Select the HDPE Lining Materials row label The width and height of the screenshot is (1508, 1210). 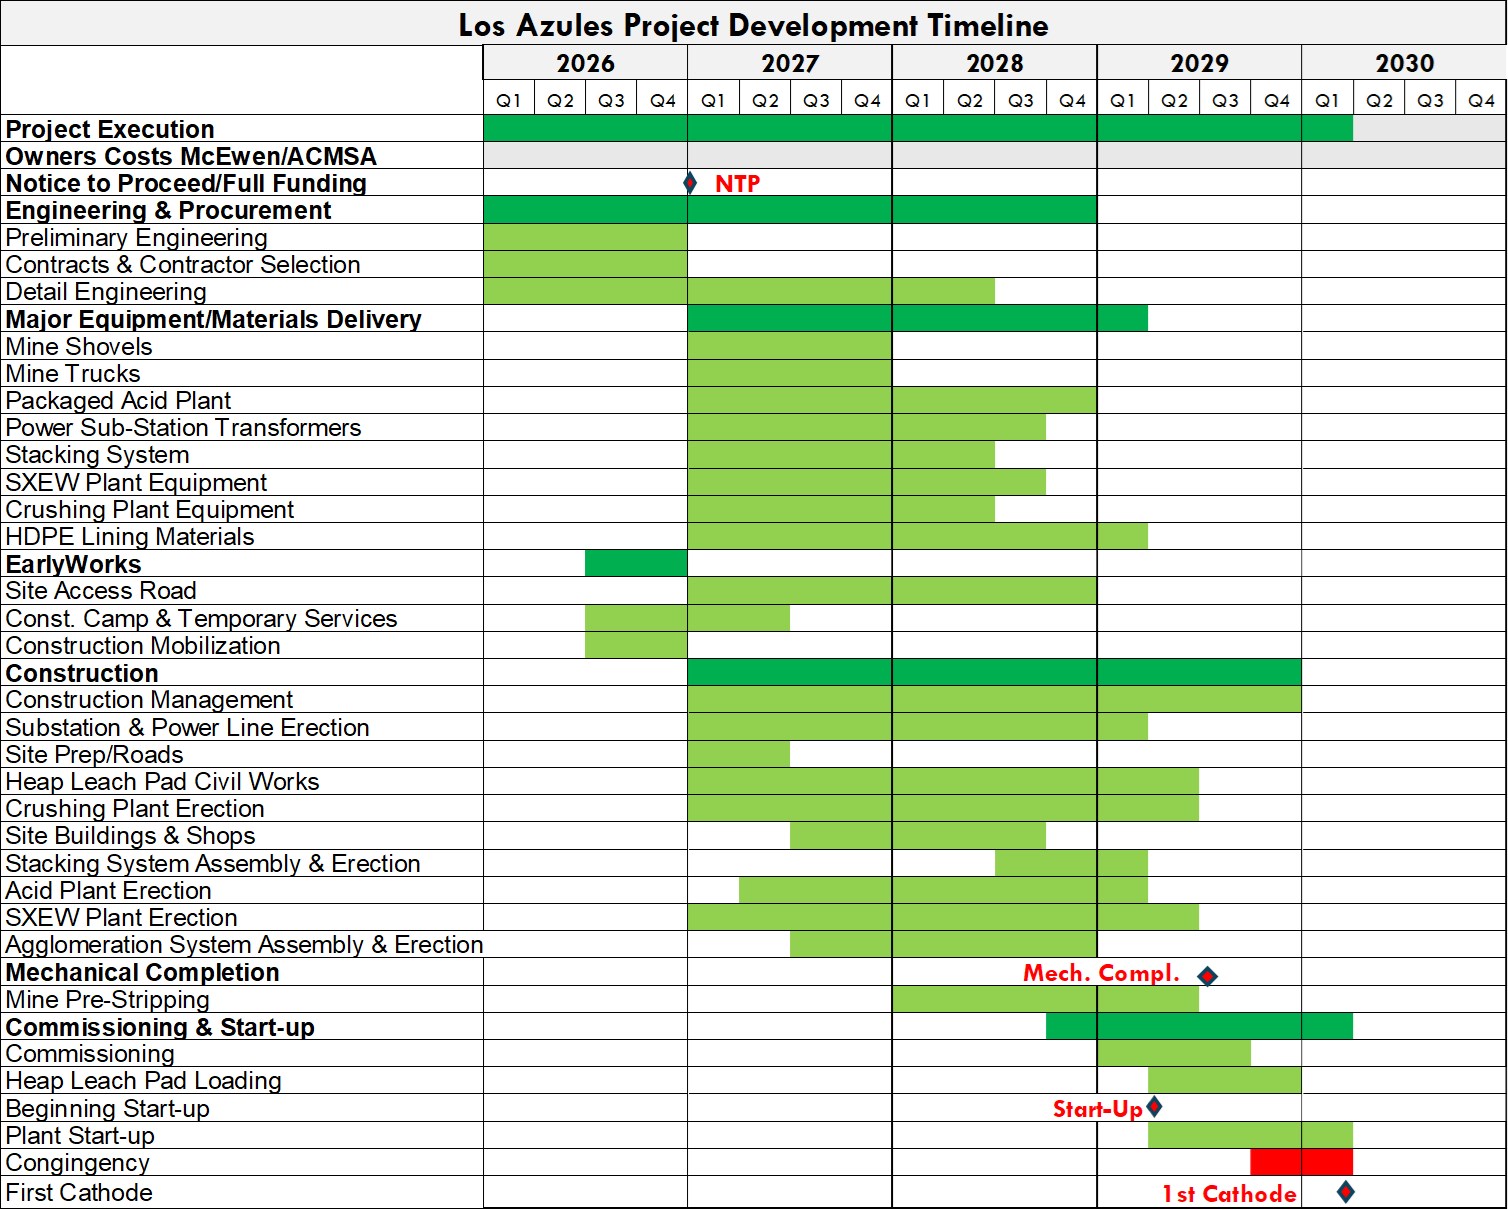(130, 537)
